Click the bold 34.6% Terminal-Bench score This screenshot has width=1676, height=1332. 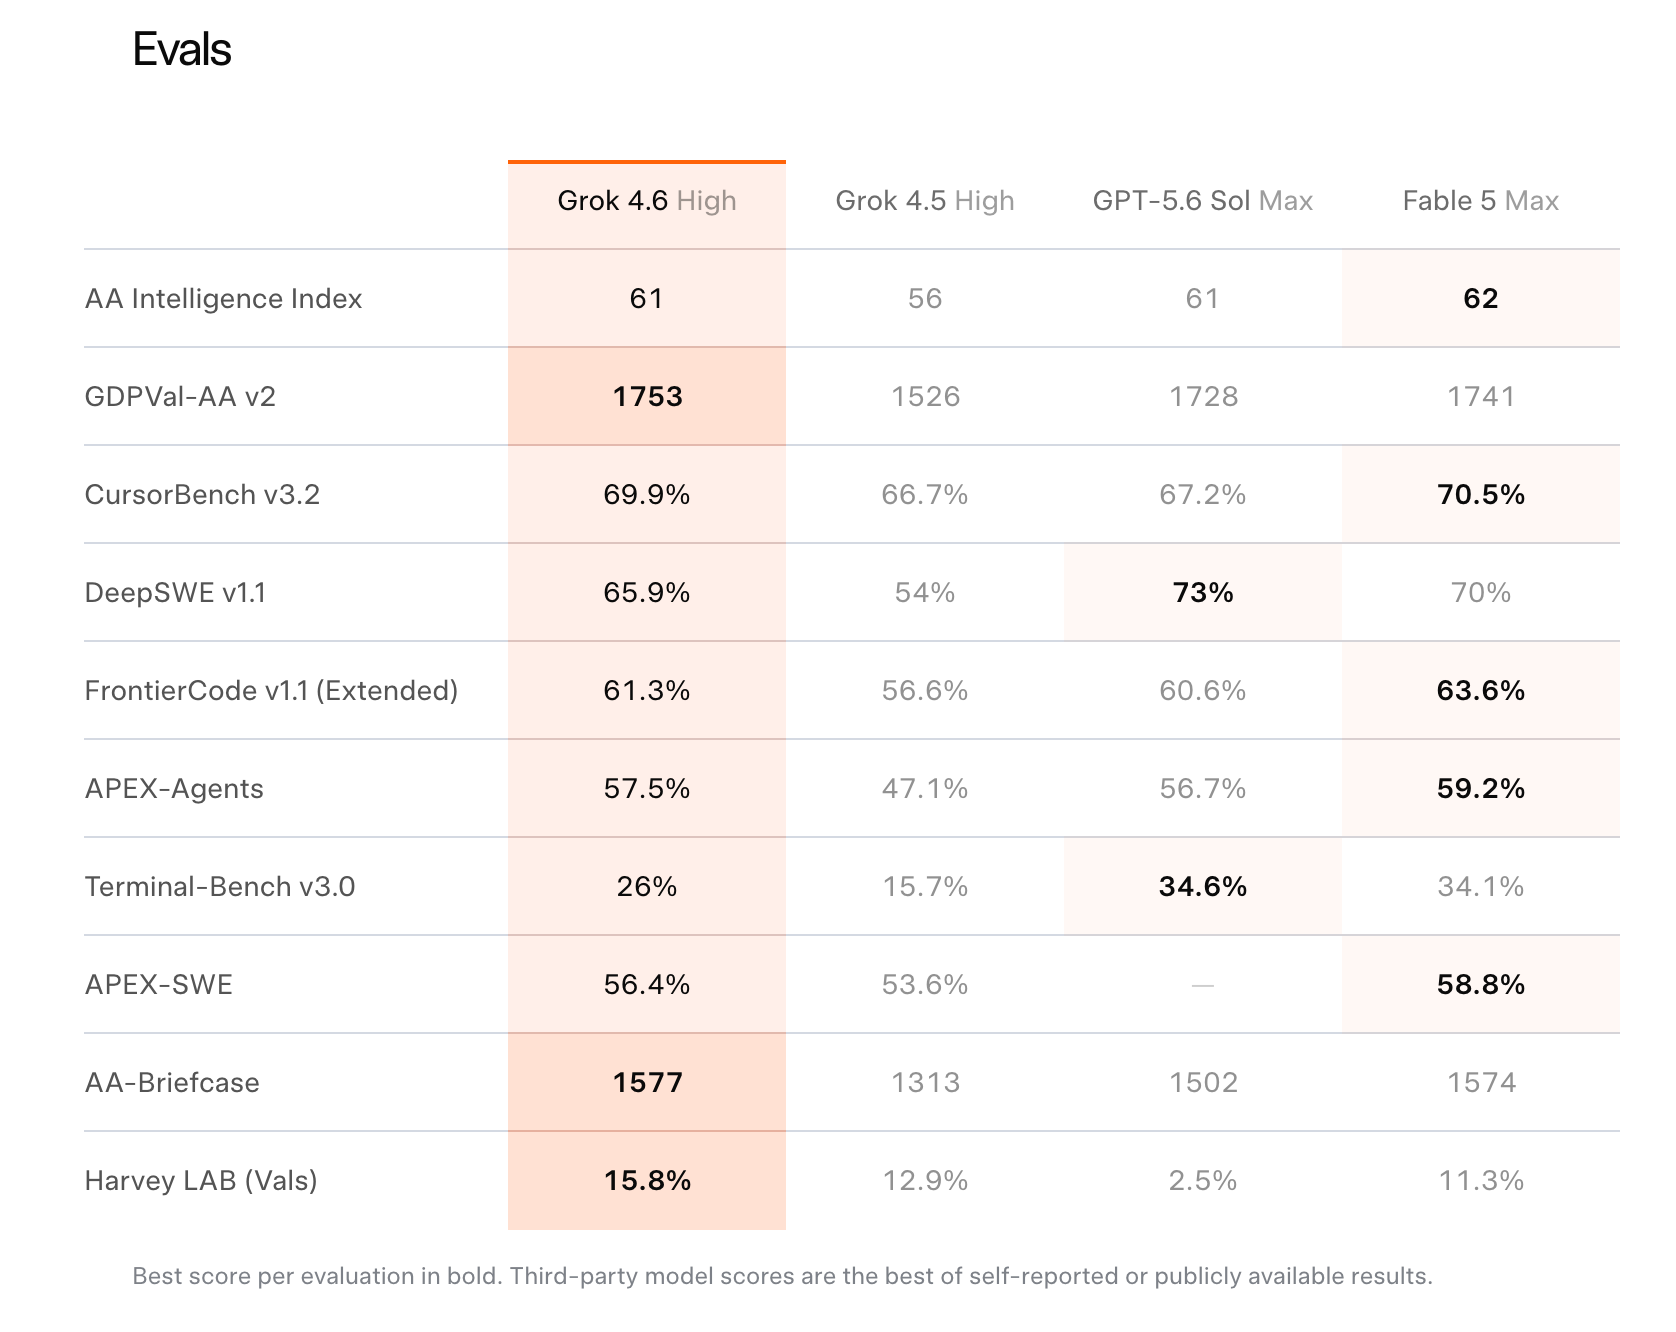1203,887
